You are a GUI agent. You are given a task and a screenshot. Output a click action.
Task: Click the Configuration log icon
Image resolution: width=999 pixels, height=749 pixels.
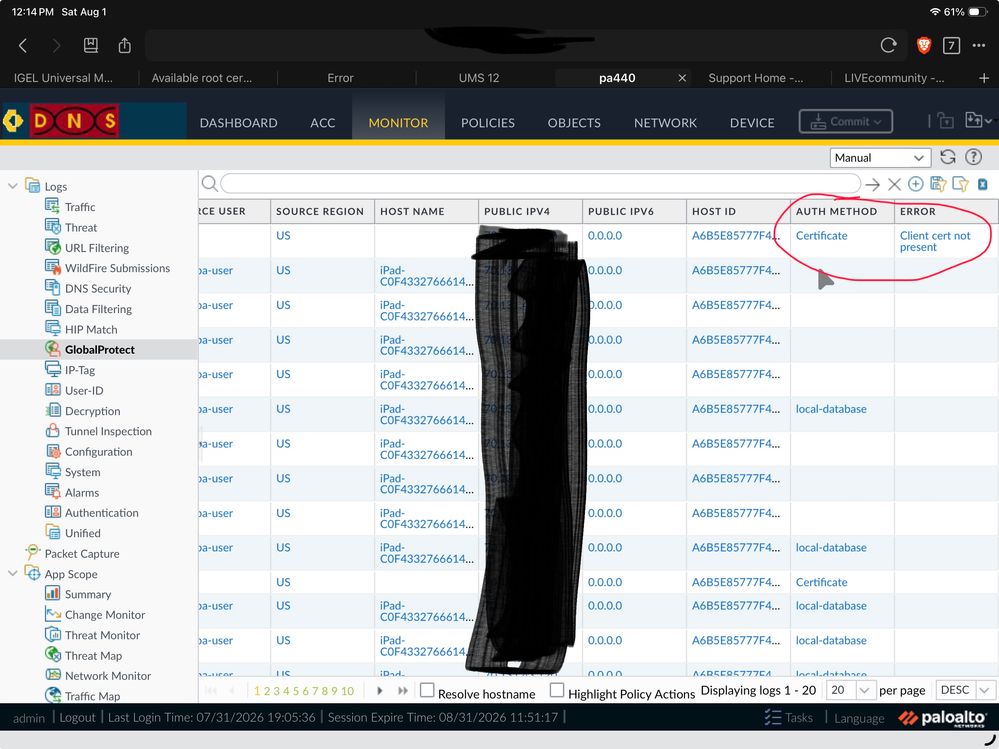coord(53,451)
